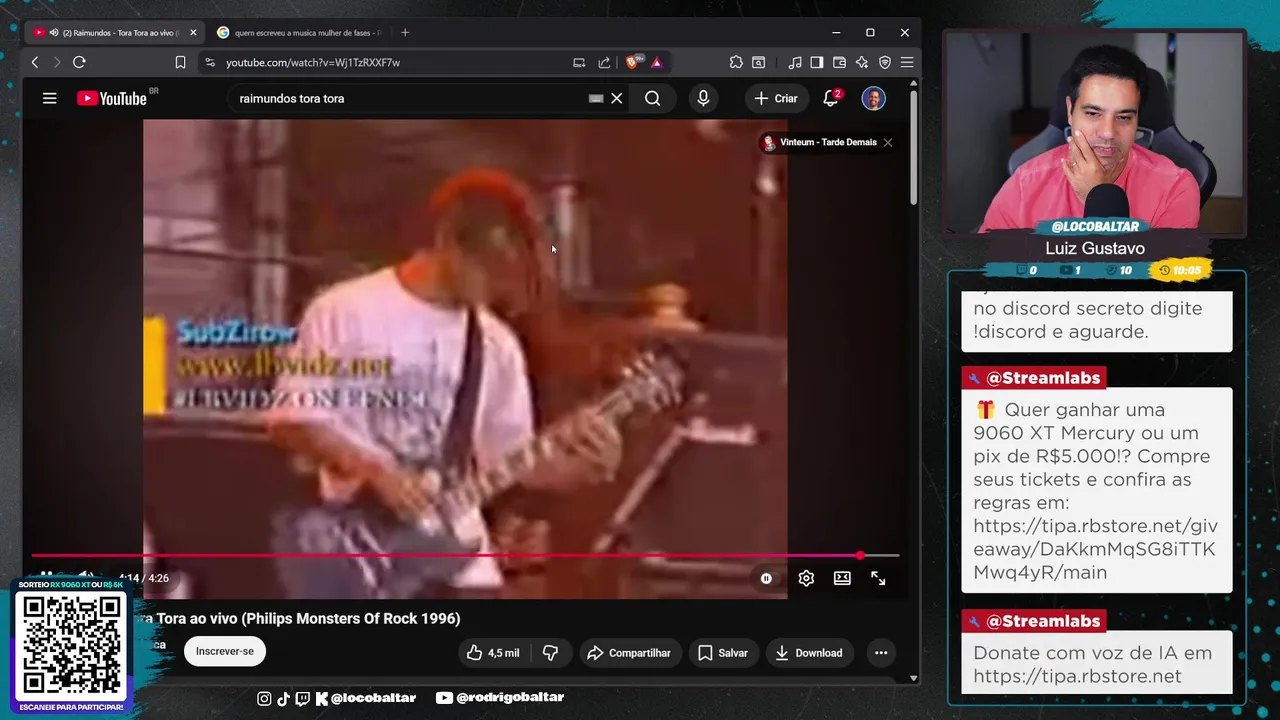This screenshot has height=720, width=1280.
Task: Click the video title '(Philips Monsters Of Rock 1996)'
Action: [x=351, y=618]
